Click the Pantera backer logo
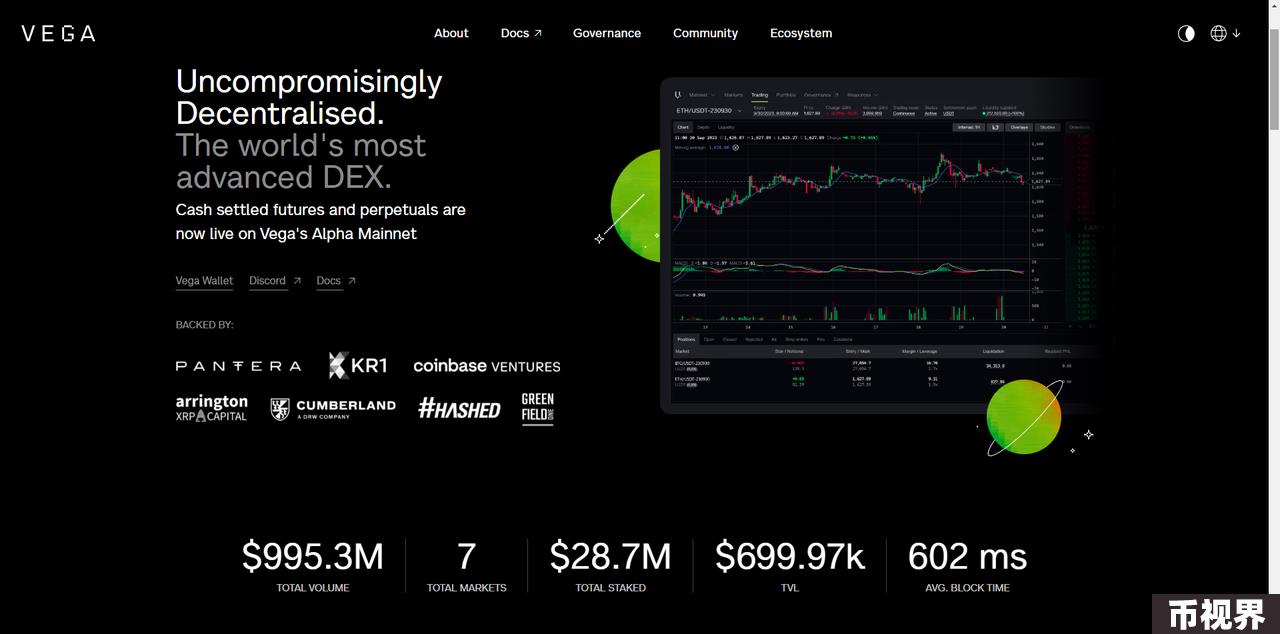Viewport: 1280px width, 634px height. [x=238, y=366]
